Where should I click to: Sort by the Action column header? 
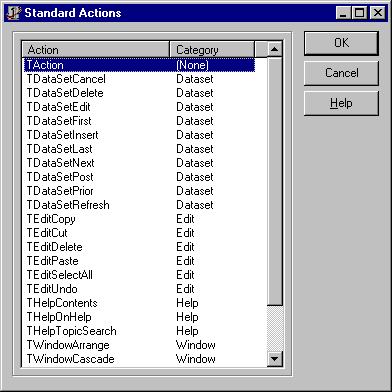click(x=96, y=50)
